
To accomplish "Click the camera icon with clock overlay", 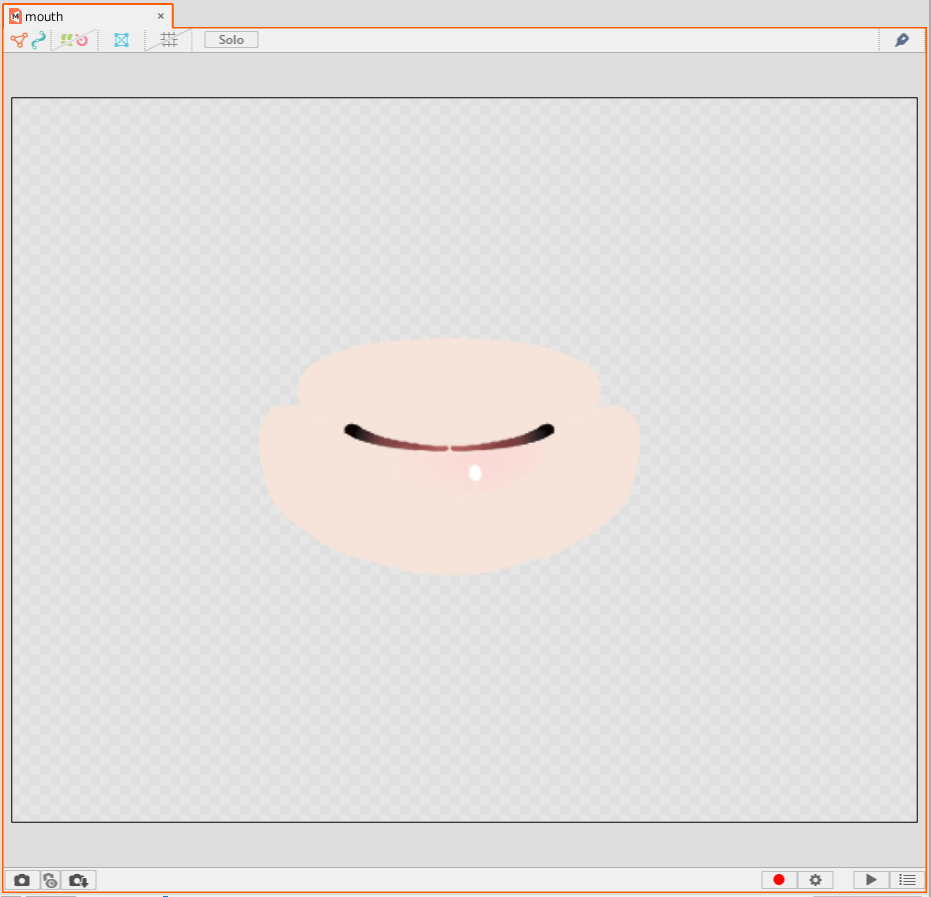I will 50,879.
